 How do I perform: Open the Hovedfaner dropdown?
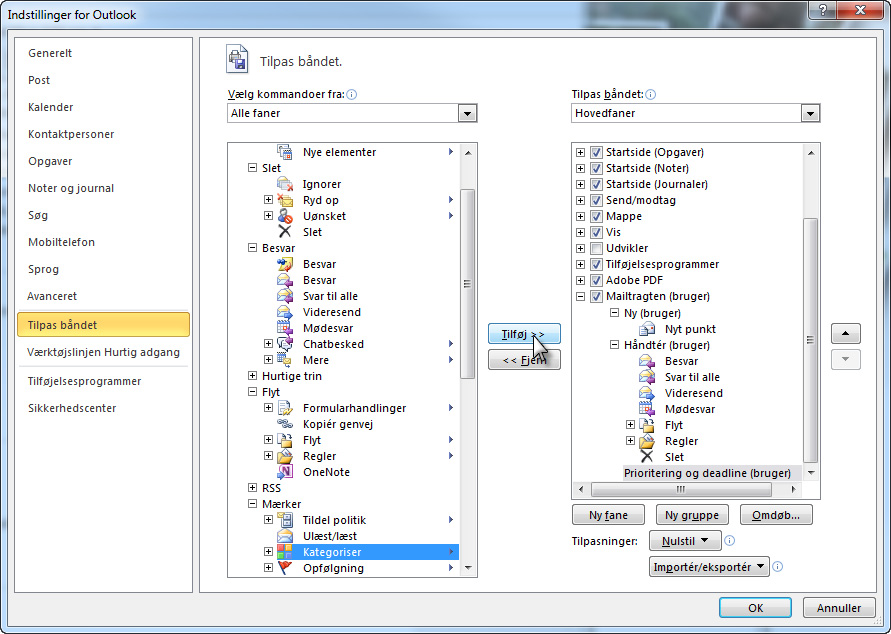[x=810, y=113]
